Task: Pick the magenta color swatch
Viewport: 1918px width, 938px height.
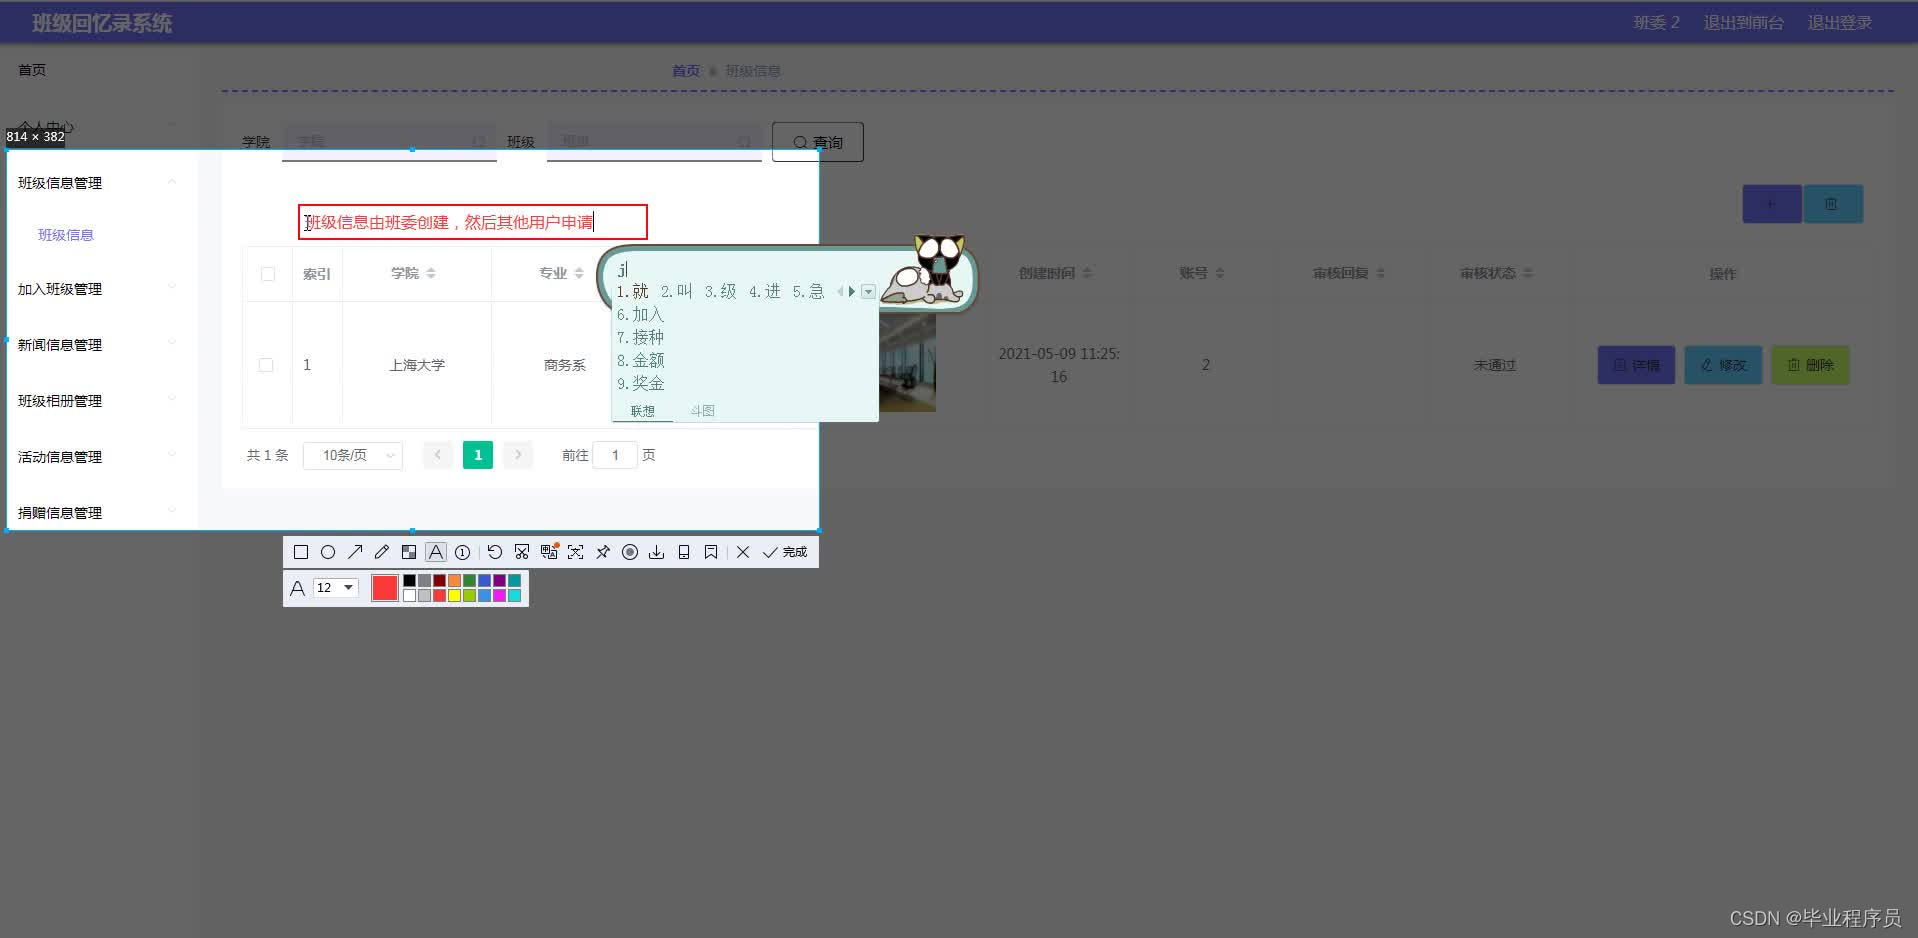Action: tap(499, 595)
